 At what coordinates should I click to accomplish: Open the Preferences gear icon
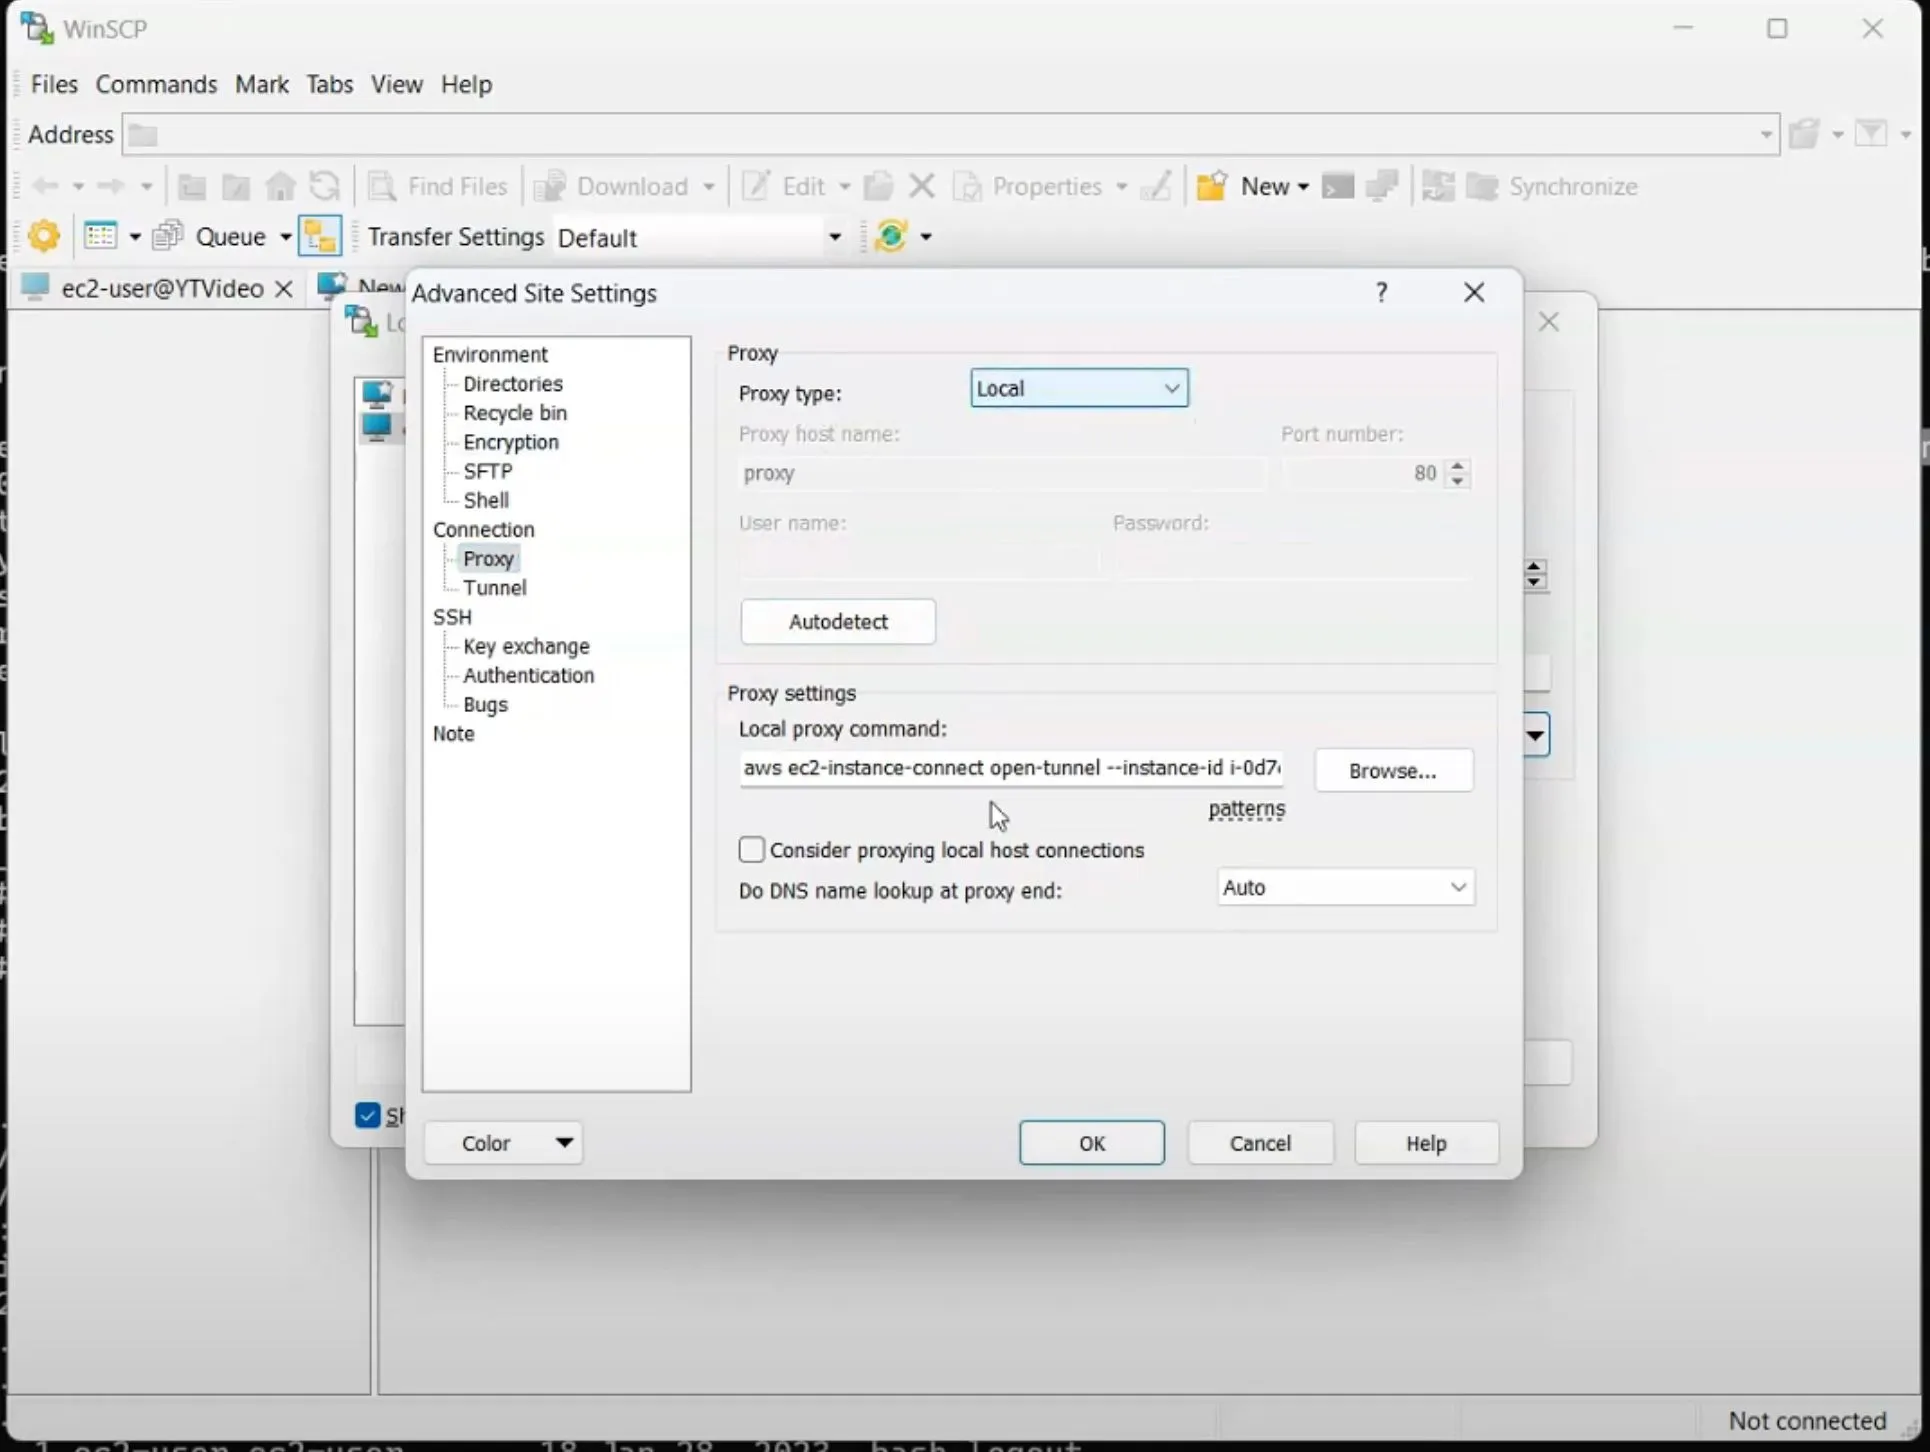44,236
